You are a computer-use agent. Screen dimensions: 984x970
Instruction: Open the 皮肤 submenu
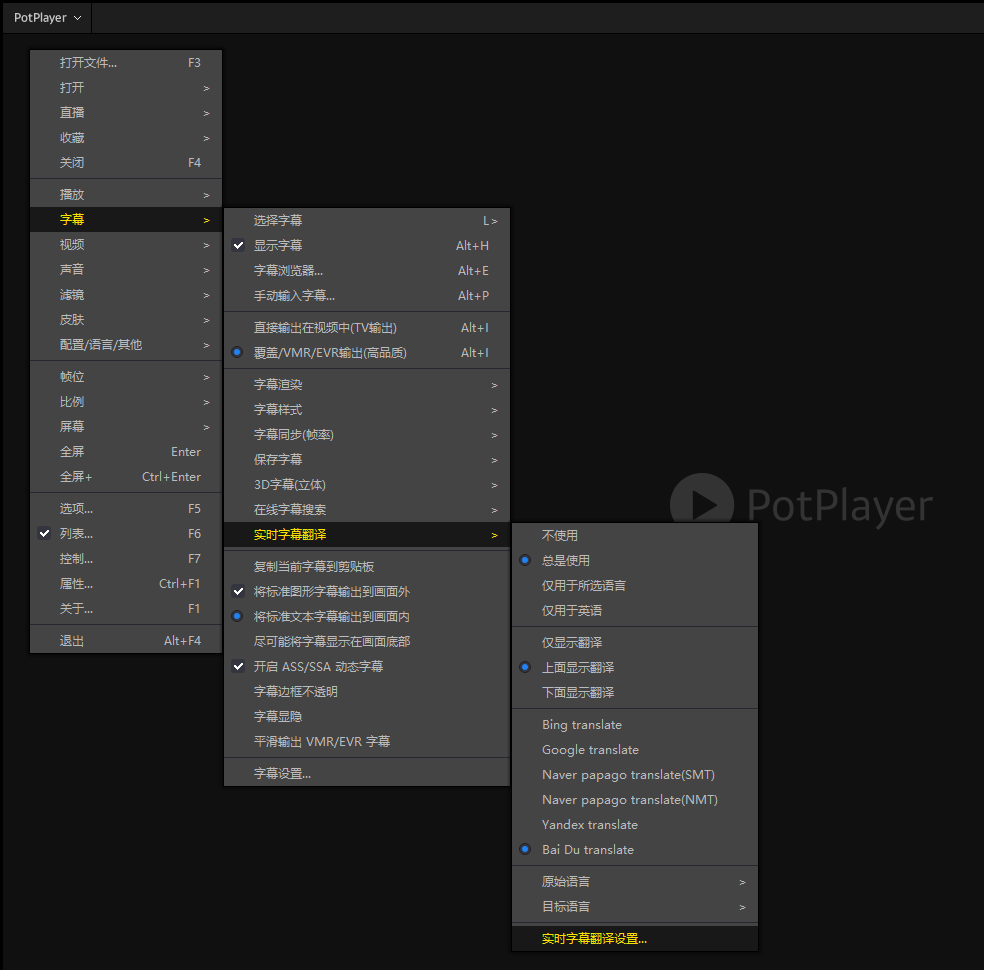pyautogui.click(x=126, y=320)
